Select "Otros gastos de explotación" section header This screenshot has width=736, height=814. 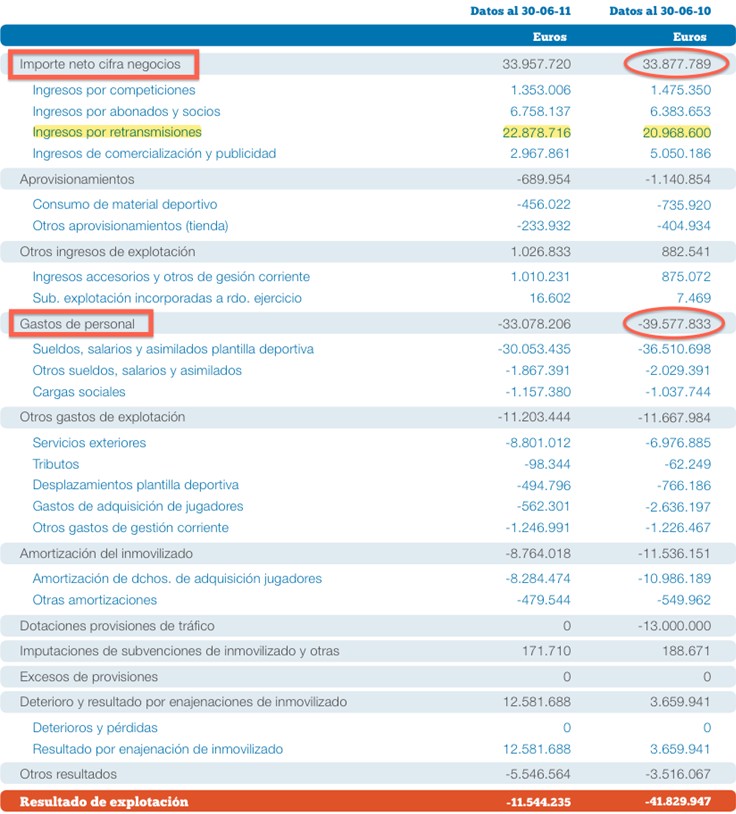point(102,417)
